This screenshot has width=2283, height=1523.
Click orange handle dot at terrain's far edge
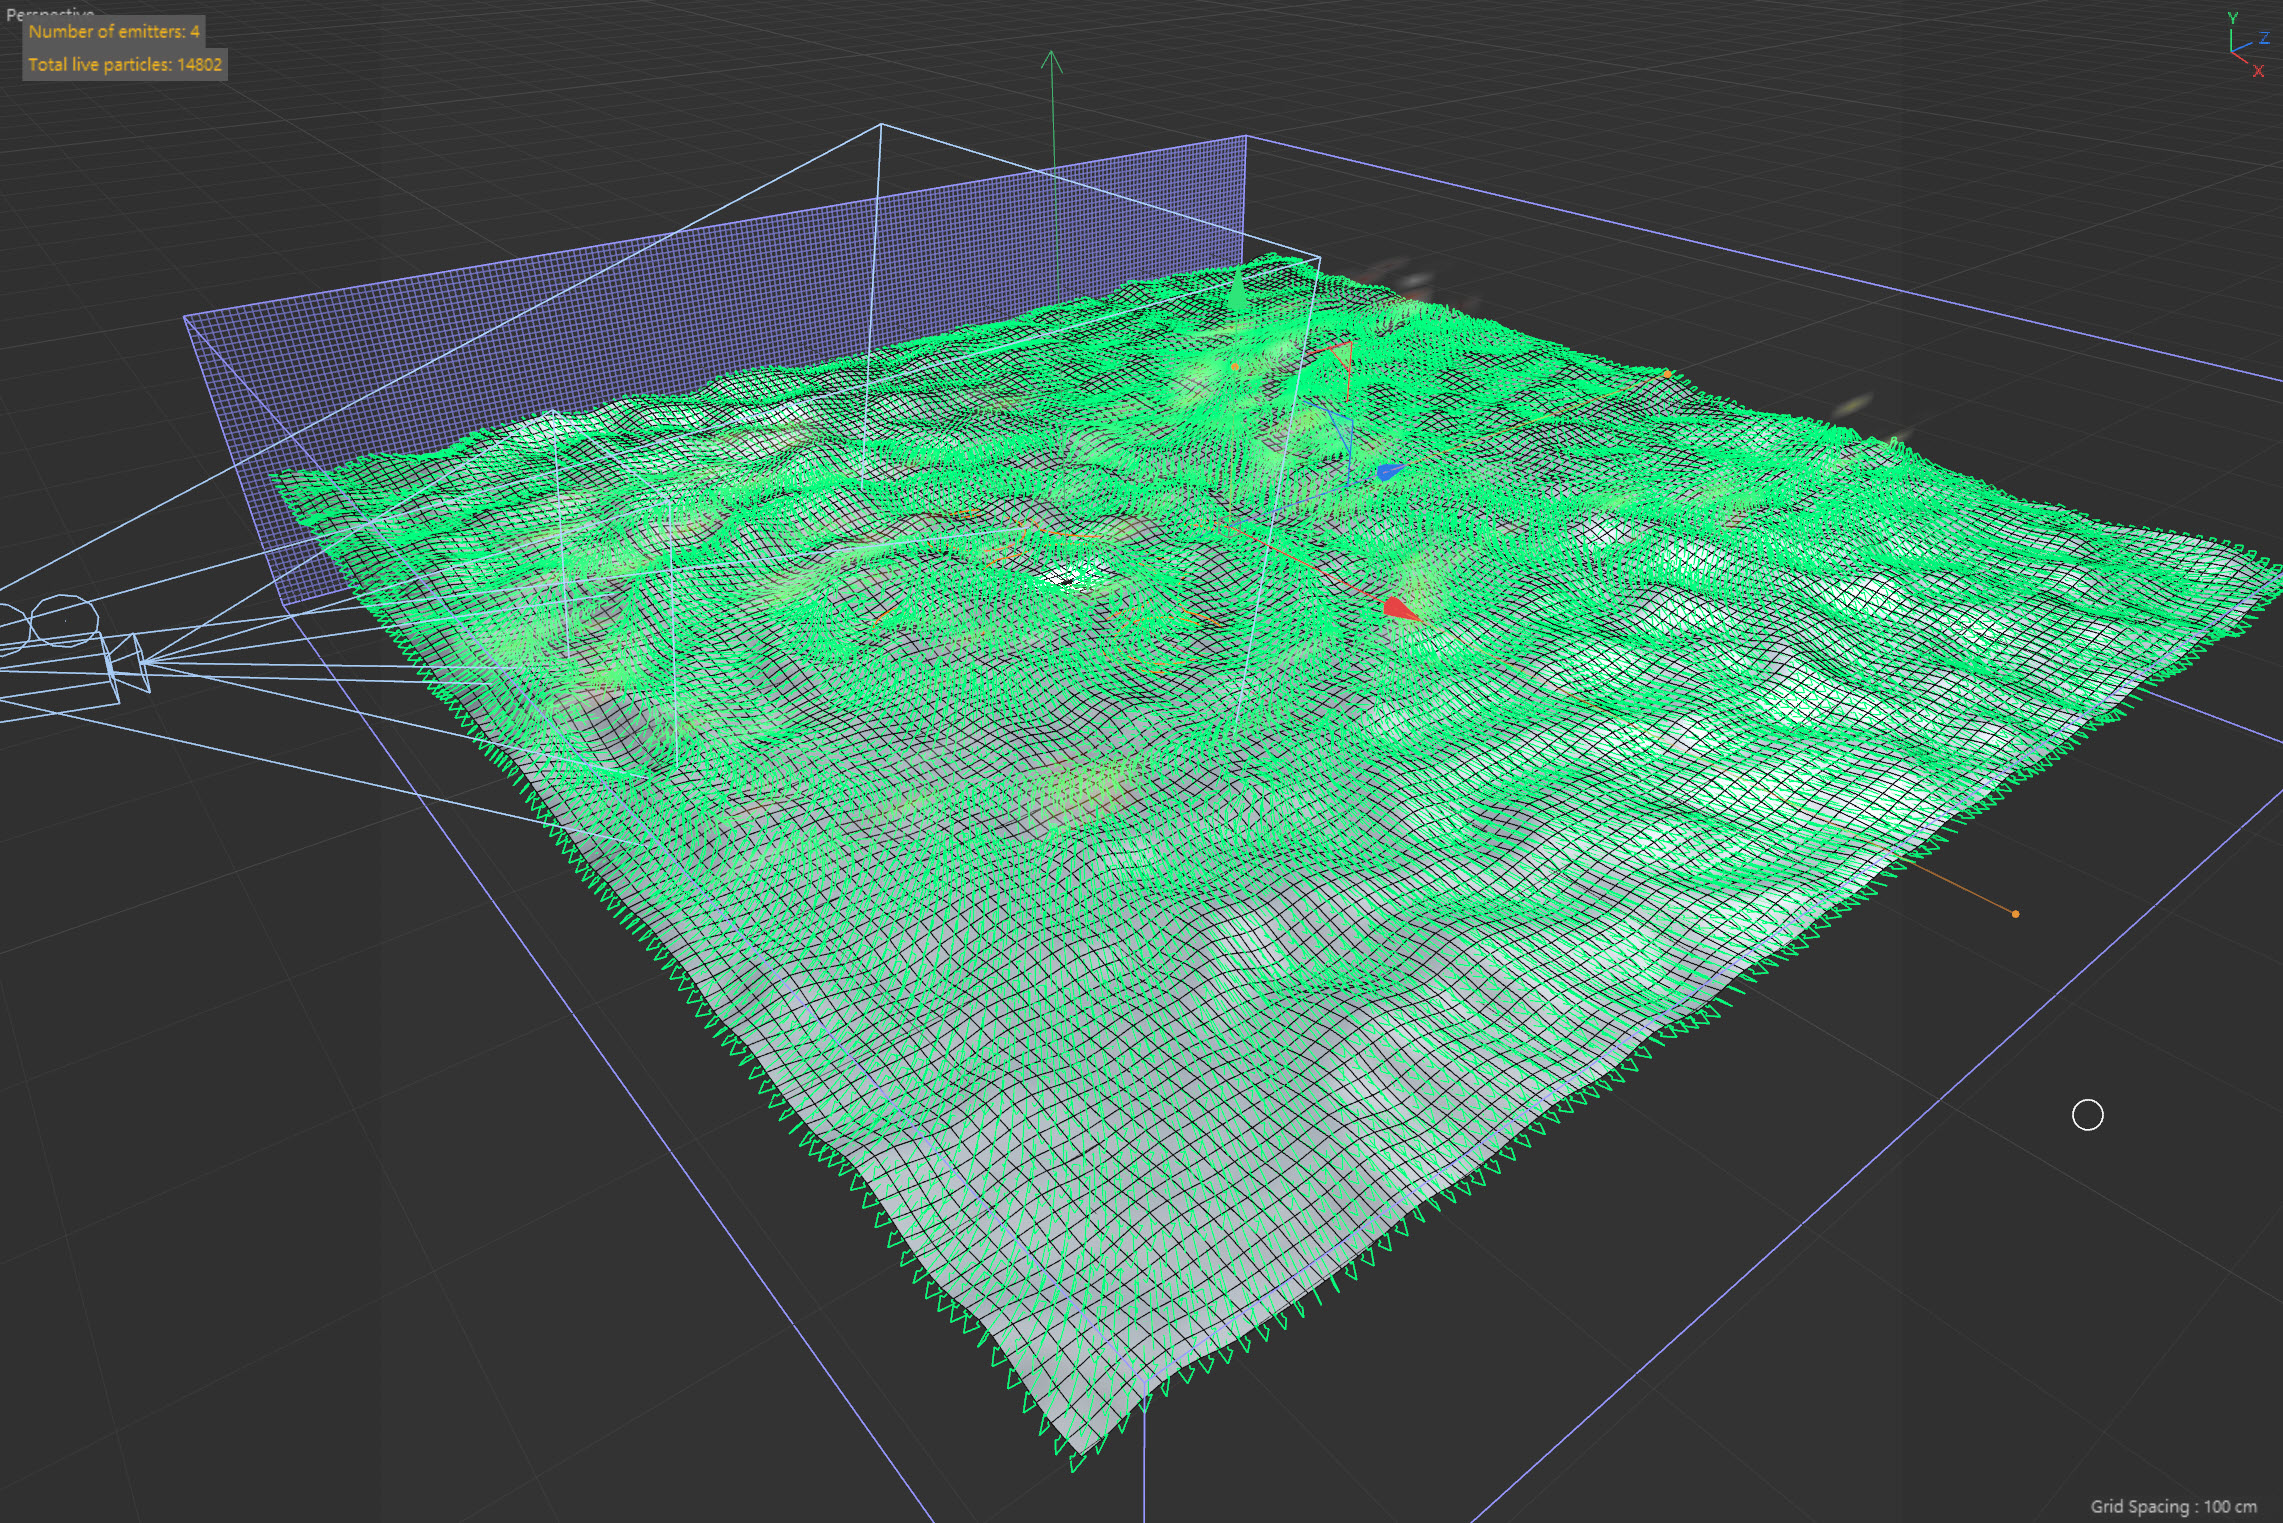1668,373
